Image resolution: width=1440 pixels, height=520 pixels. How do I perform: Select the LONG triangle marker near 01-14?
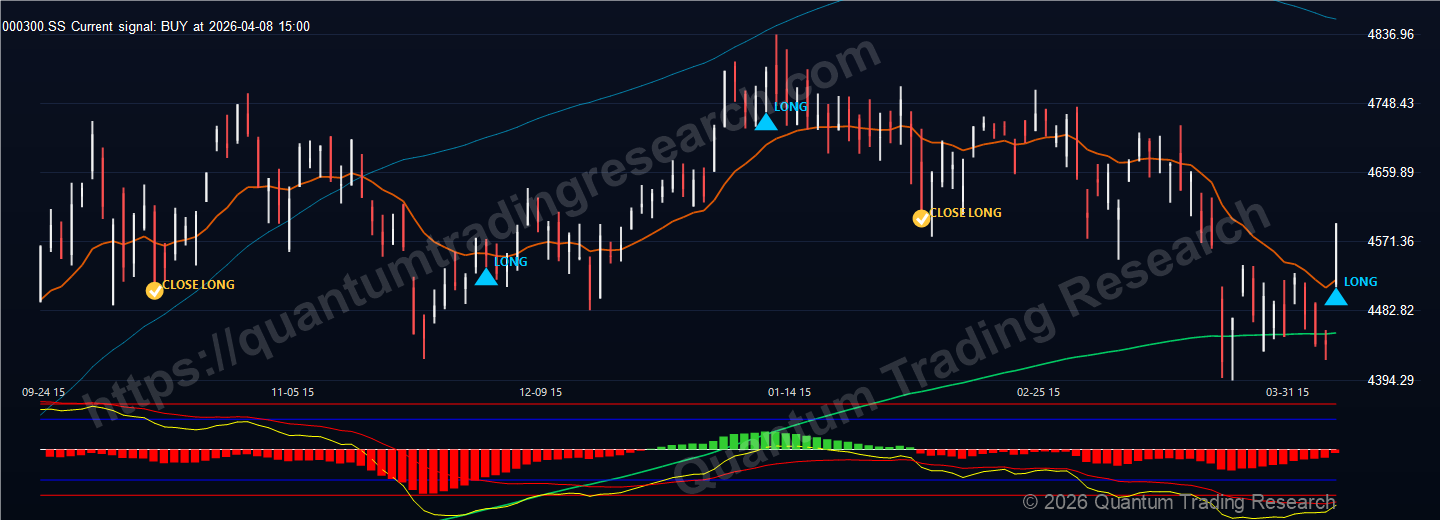tap(766, 122)
